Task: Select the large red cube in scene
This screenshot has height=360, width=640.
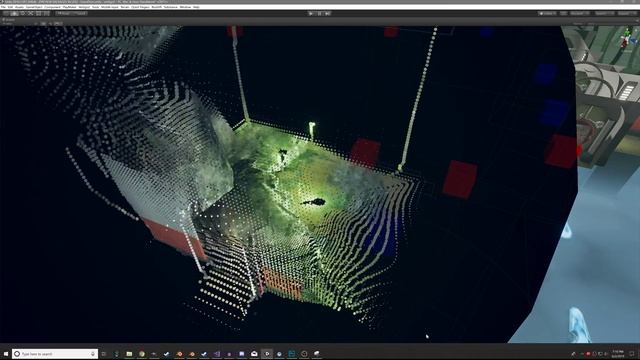Action: point(460,179)
